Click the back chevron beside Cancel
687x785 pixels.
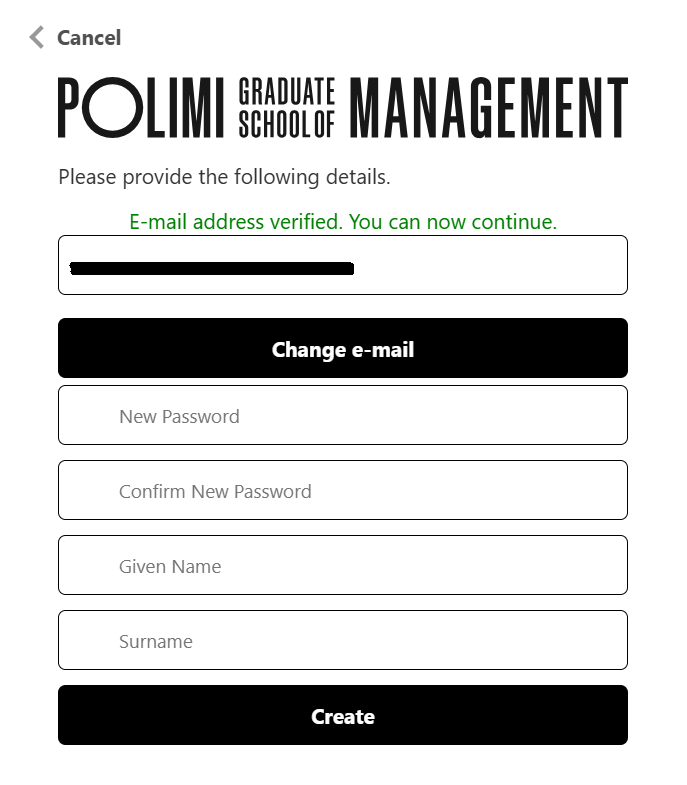click(37, 38)
